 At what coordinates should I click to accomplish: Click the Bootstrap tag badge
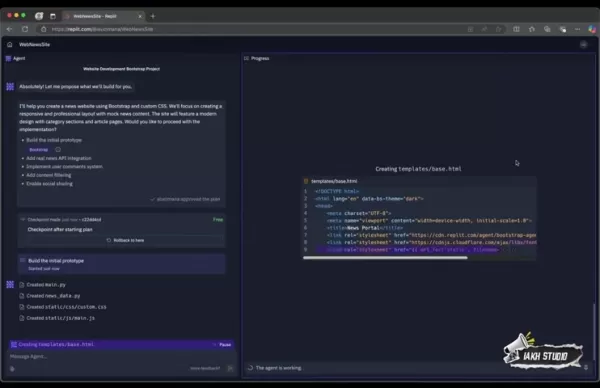pos(39,150)
